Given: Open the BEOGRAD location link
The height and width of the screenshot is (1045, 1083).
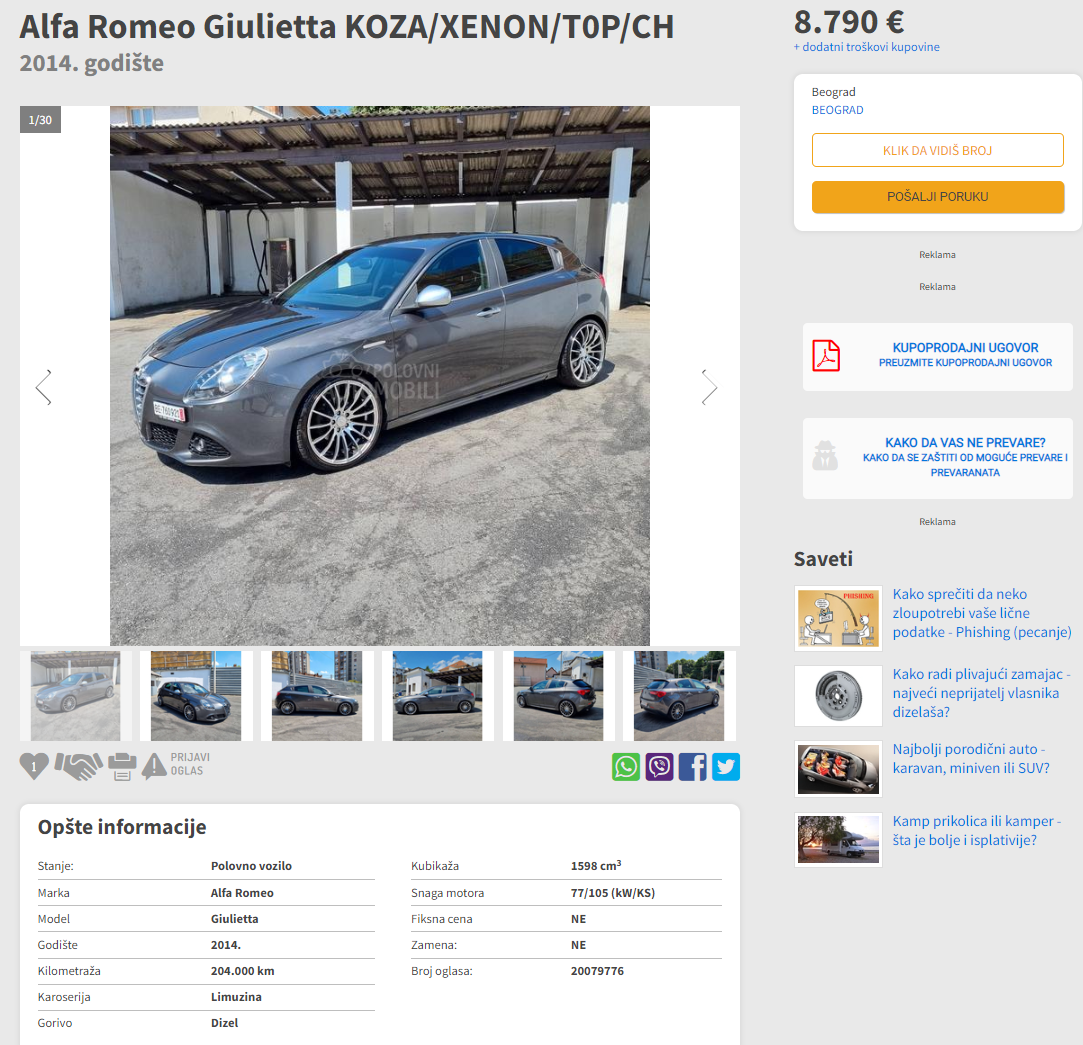Looking at the screenshot, I should (x=837, y=110).
